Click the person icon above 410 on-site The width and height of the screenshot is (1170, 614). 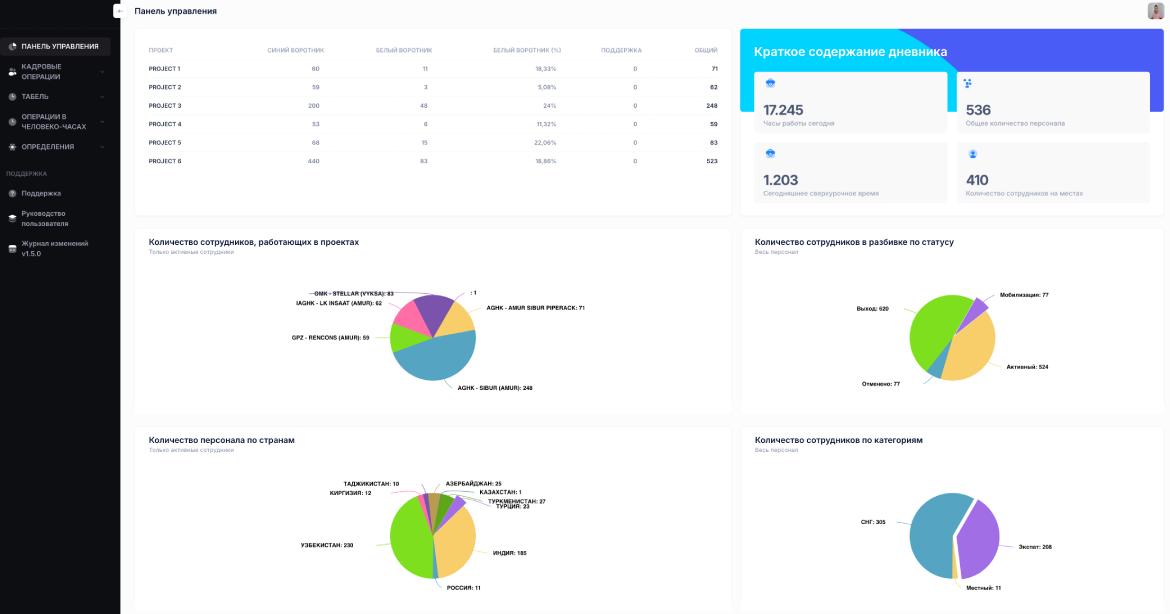(972, 154)
